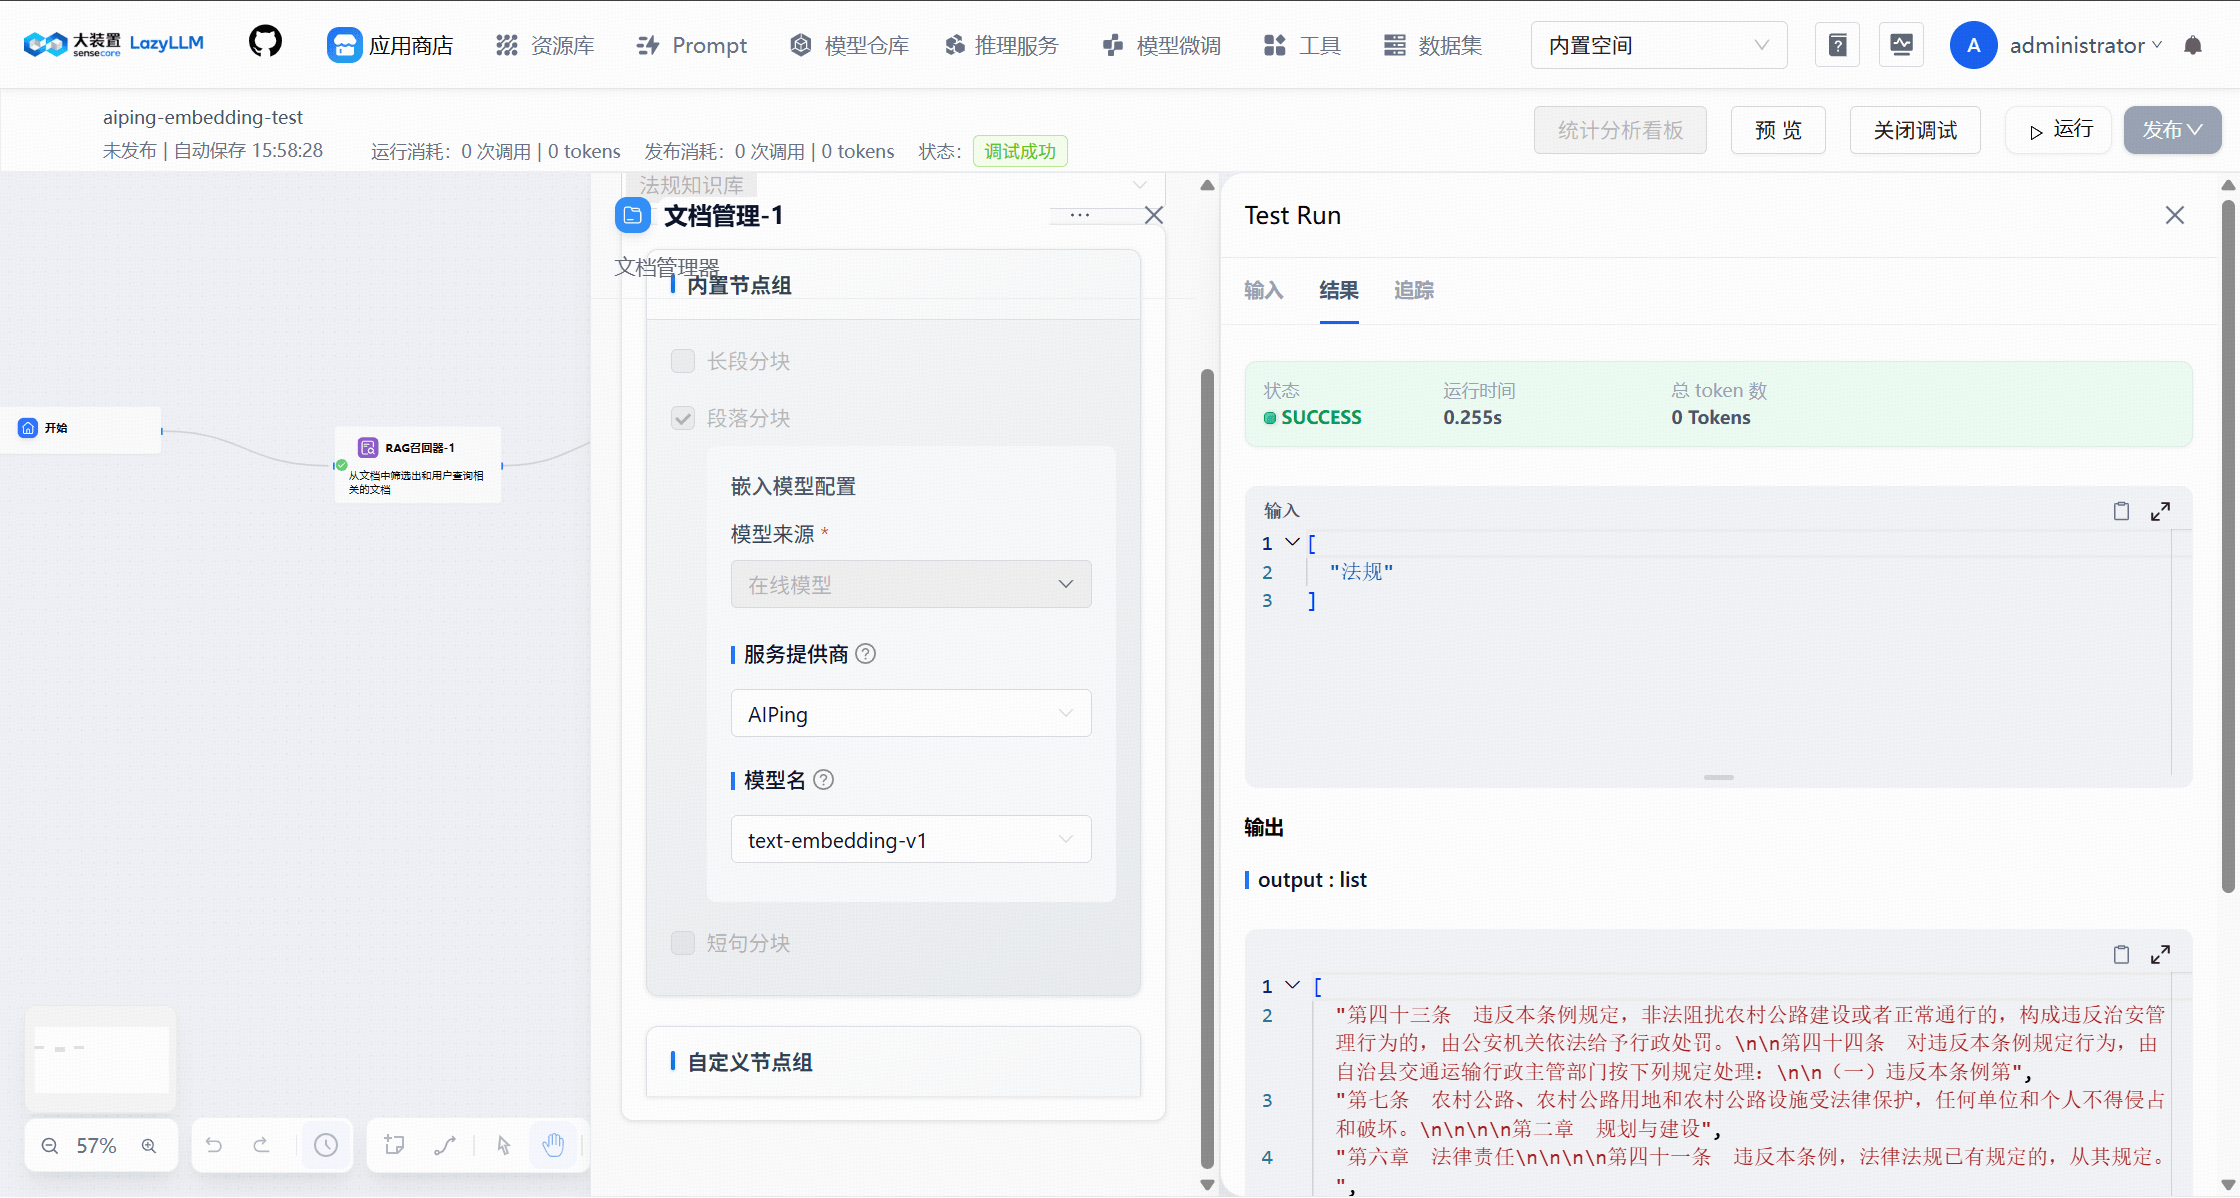The image size is (2240, 1198).
Task: Click the undo arrow in canvas toolbar
Action: click(x=214, y=1145)
